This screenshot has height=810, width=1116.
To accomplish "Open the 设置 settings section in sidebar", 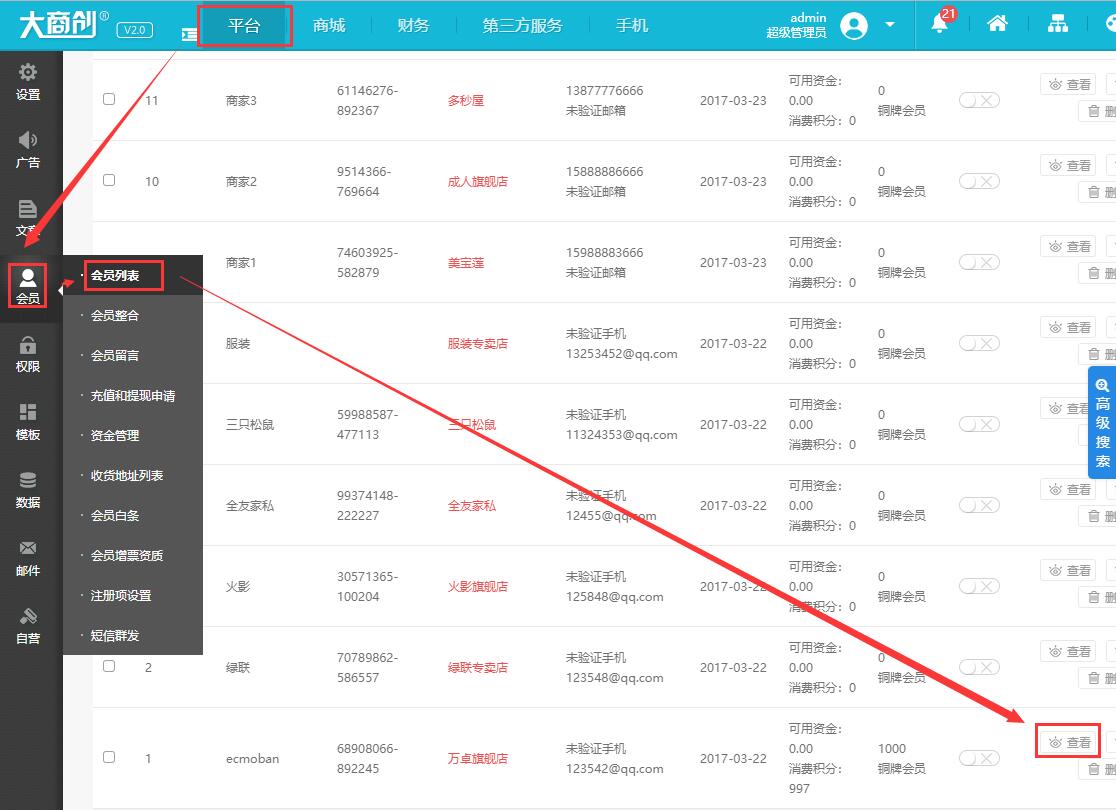I will coord(29,82).
